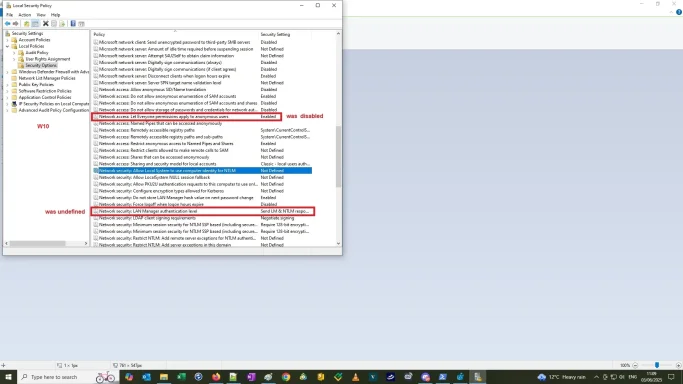The image size is (683, 384).
Task: Click the Show/Hide Action Pane toolbar icon
Action: (81, 24)
